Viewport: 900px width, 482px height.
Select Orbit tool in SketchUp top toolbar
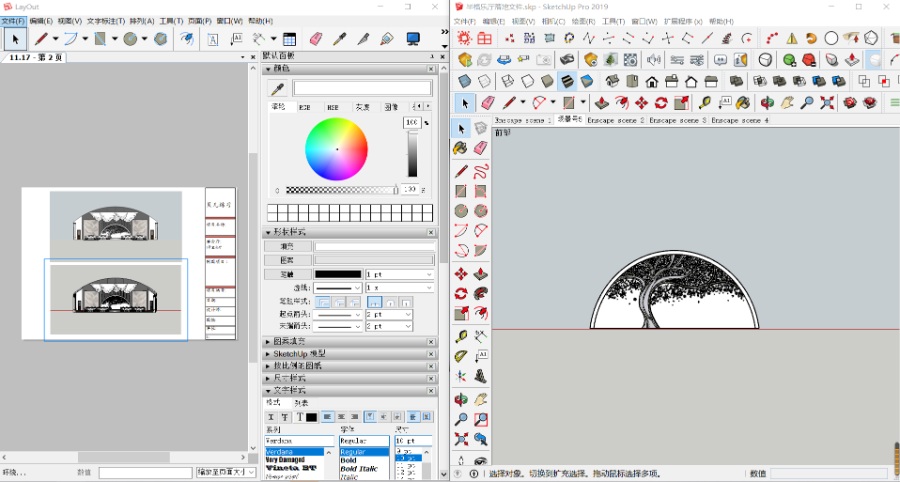coord(767,103)
